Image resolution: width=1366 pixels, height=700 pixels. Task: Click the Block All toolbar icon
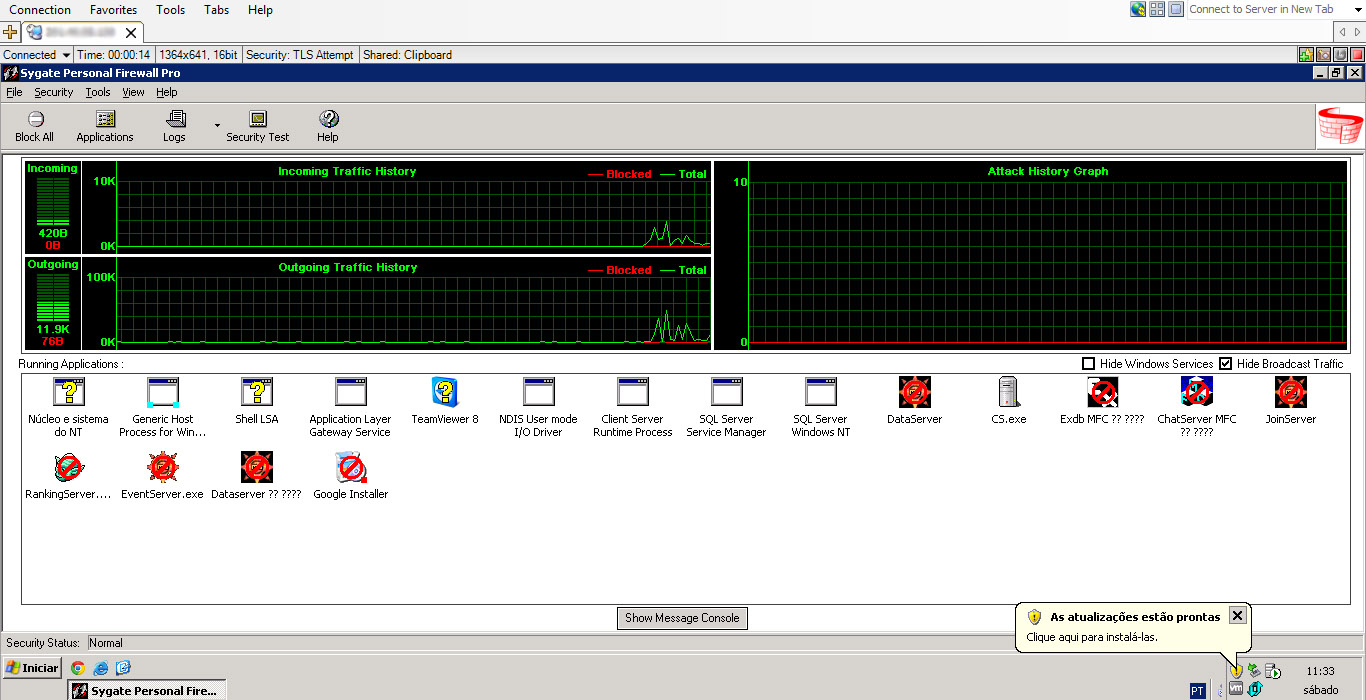click(34, 124)
